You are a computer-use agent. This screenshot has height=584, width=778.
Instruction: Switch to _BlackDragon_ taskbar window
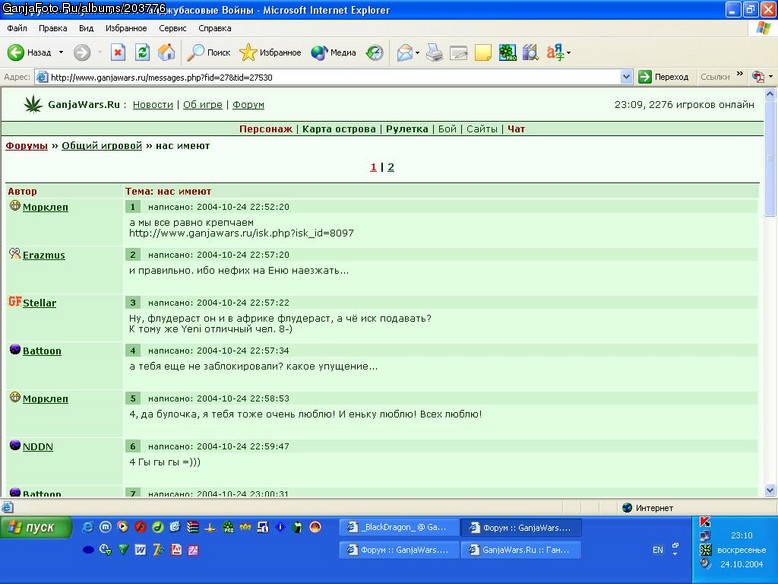pyautogui.click(x=398, y=527)
